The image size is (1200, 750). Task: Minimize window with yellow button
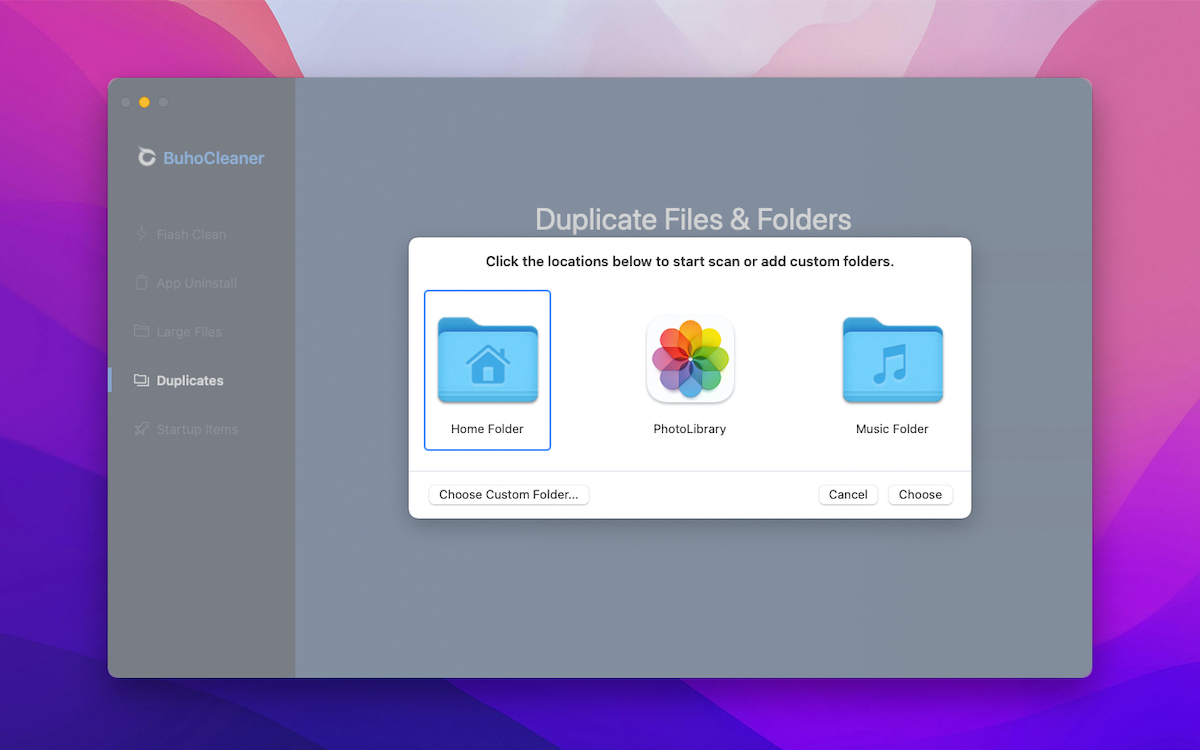(x=144, y=102)
